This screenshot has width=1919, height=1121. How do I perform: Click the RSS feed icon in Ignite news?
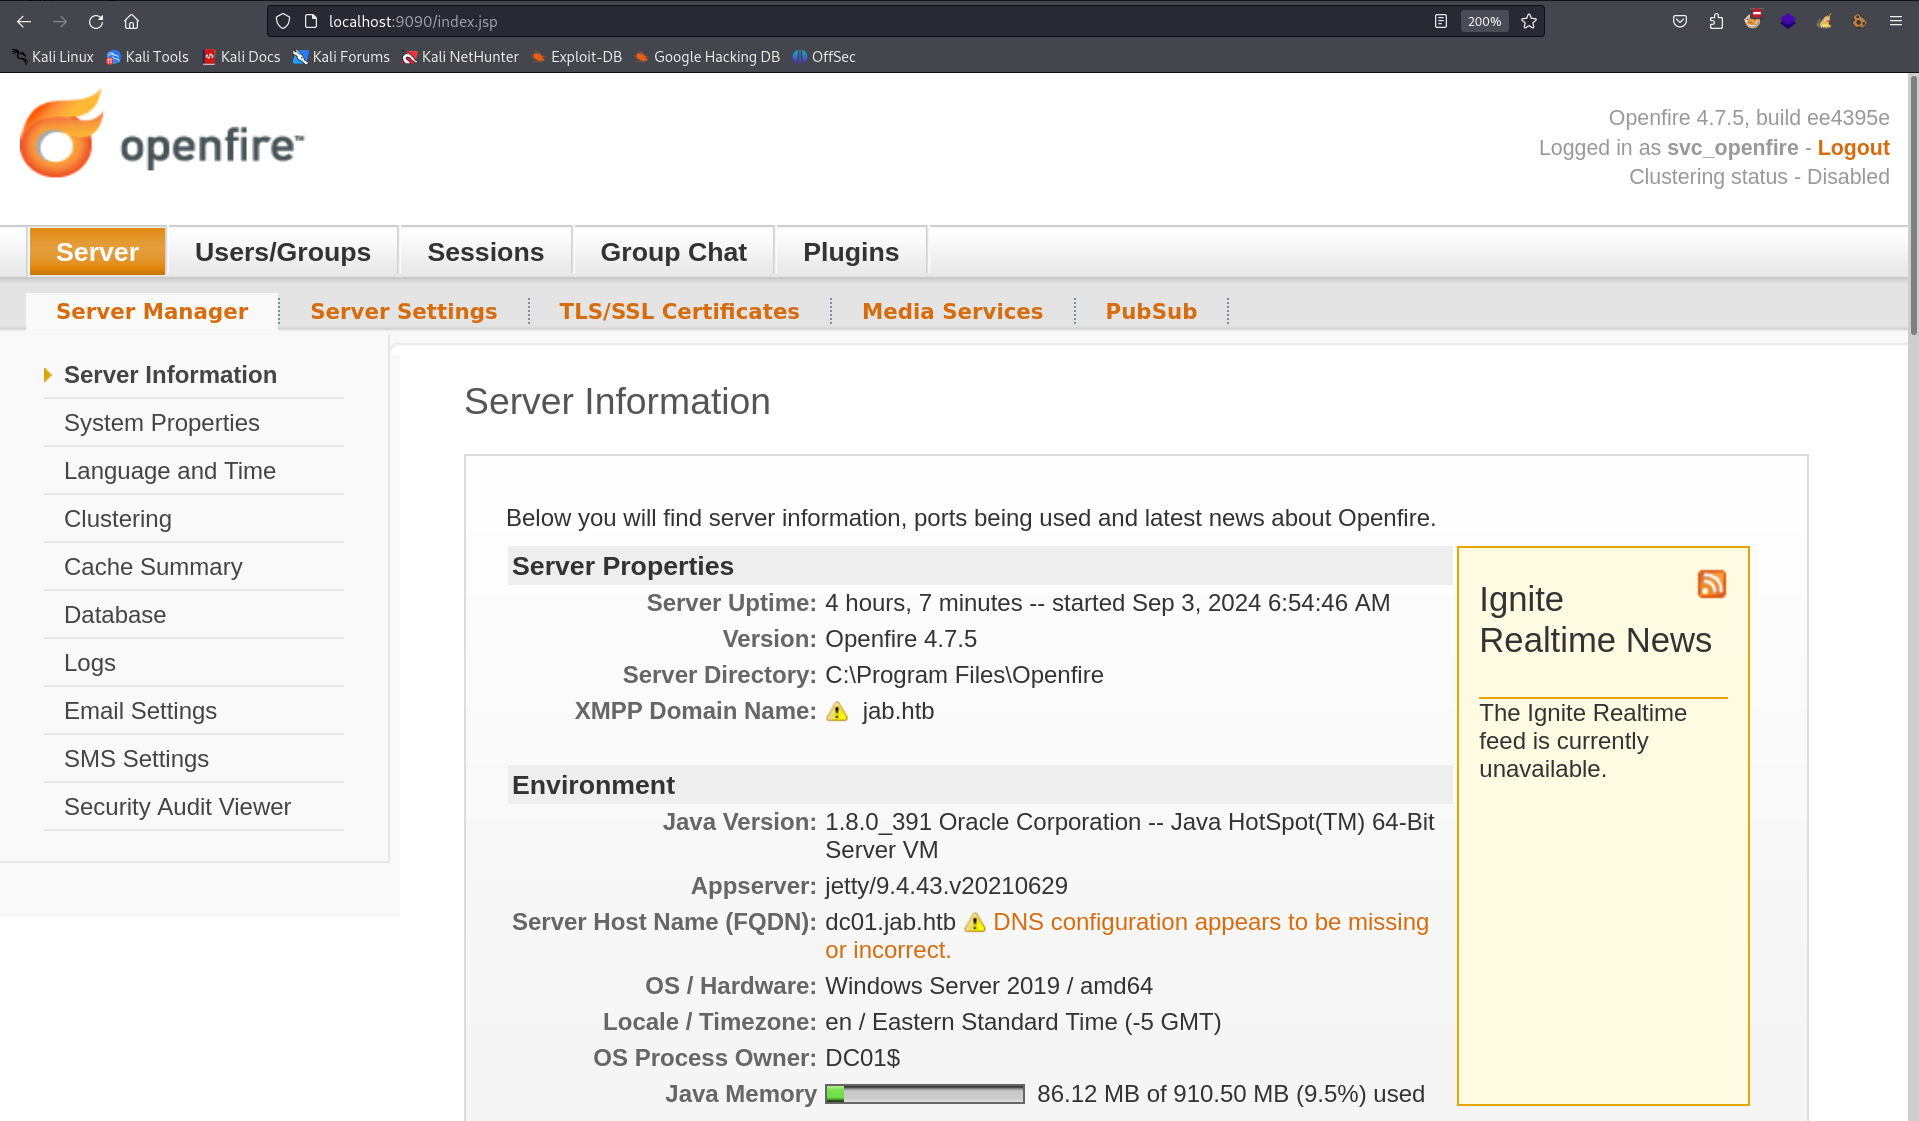1712,584
